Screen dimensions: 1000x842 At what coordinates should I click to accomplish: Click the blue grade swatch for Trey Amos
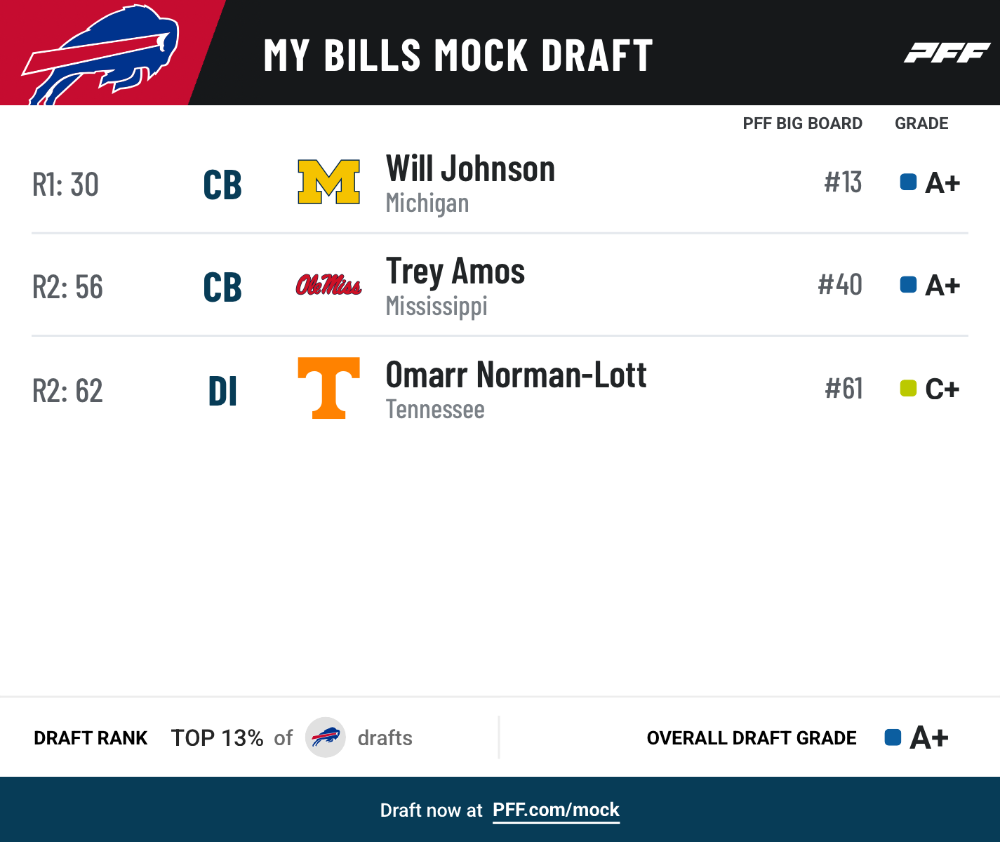[908, 284]
